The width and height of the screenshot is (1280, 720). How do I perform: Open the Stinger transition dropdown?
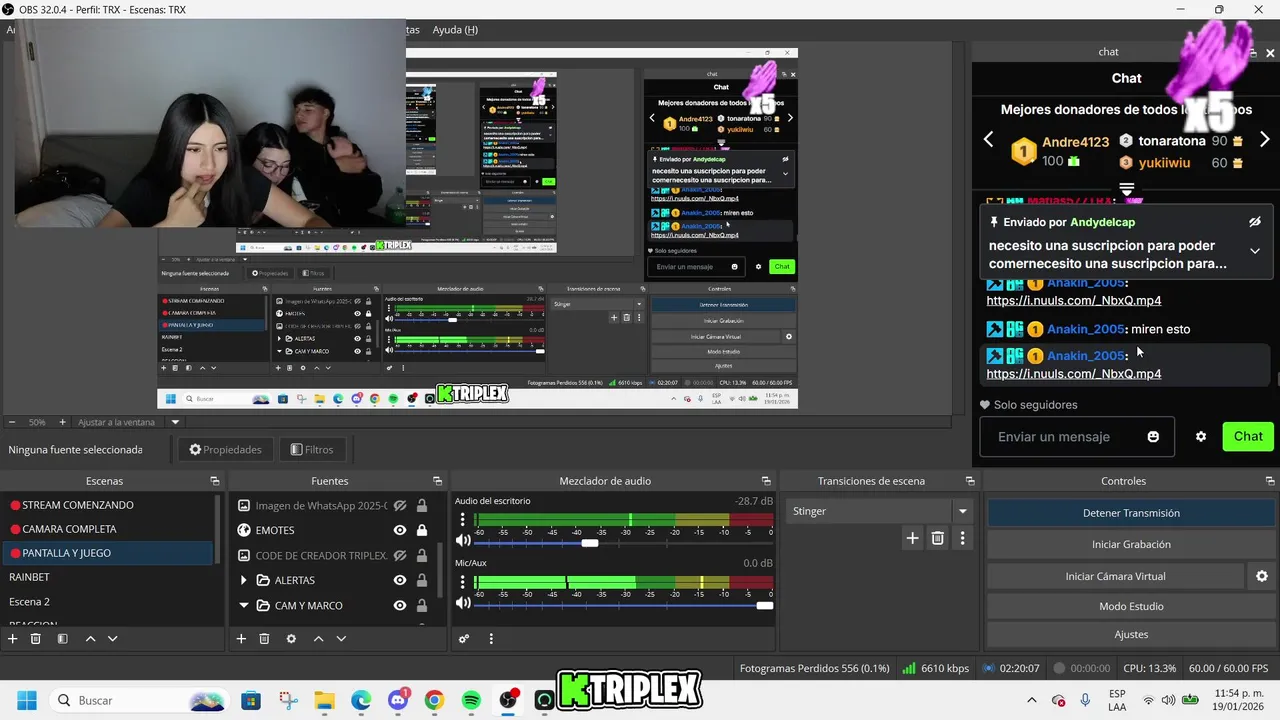(x=963, y=511)
